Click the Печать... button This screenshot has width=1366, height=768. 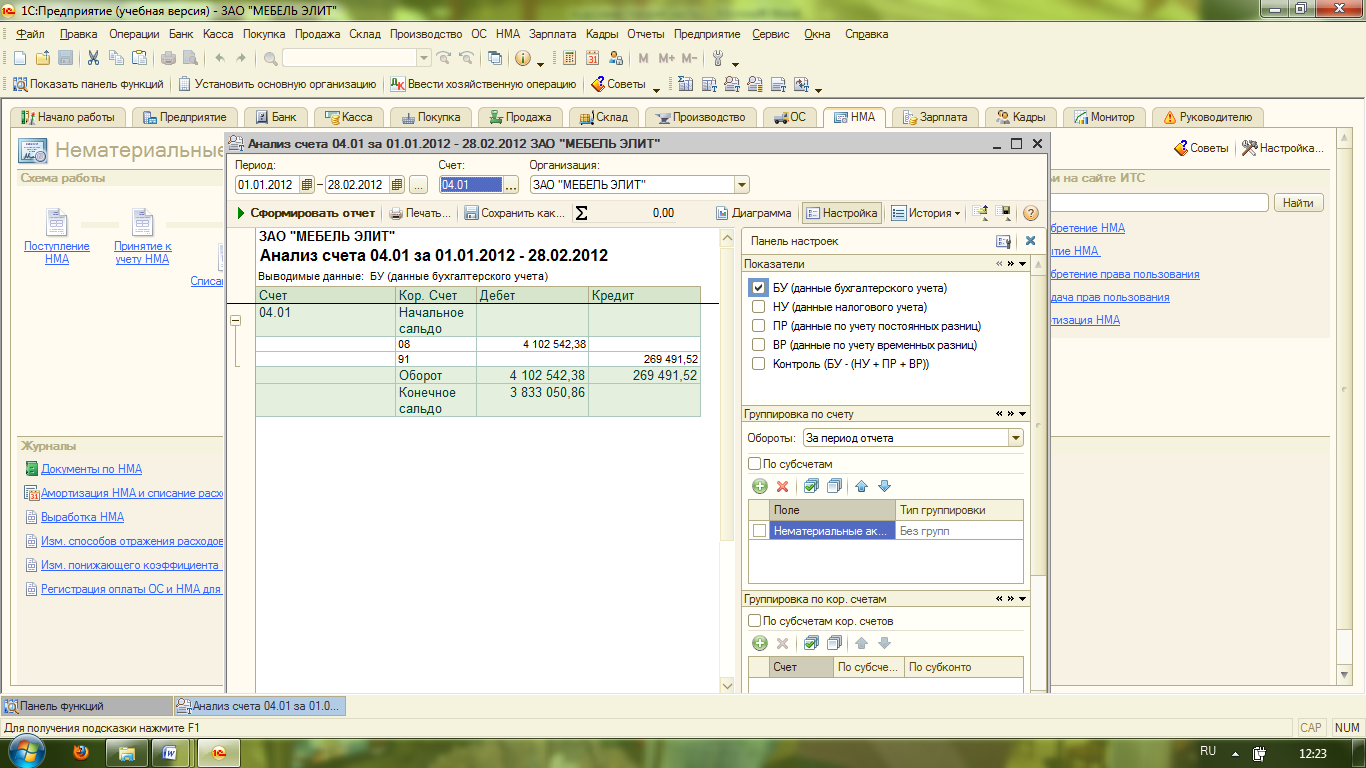coord(420,213)
